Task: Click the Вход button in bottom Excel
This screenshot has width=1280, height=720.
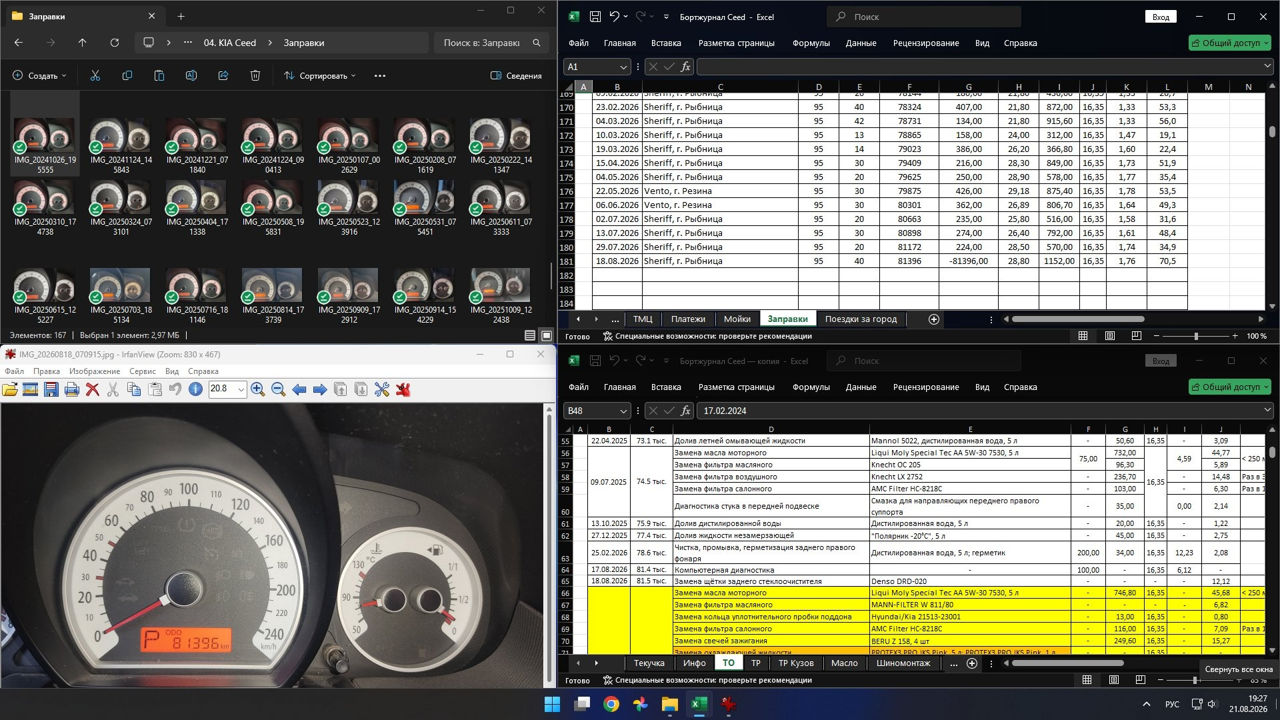Action: click(1161, 361)
